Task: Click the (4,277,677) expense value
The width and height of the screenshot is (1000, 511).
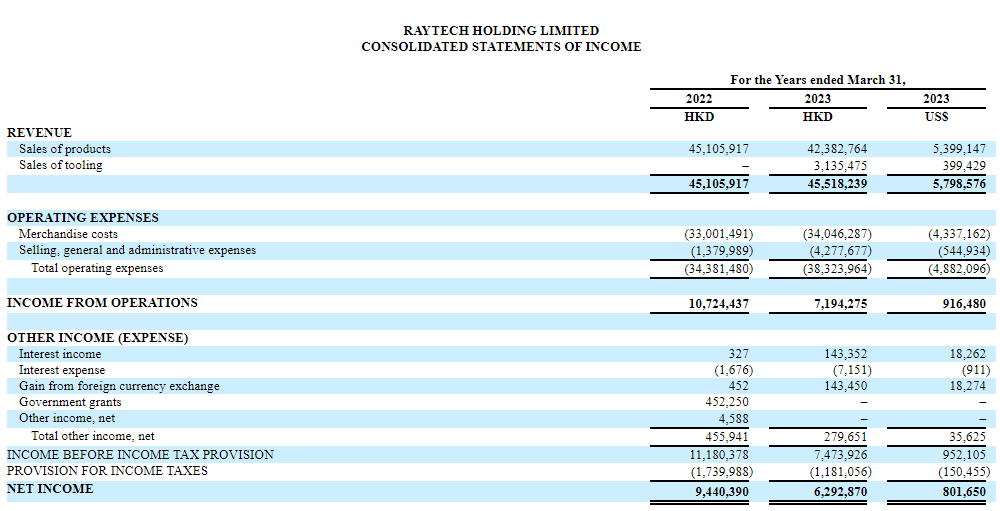Action: pyautogui.click(x=841, y=251)
